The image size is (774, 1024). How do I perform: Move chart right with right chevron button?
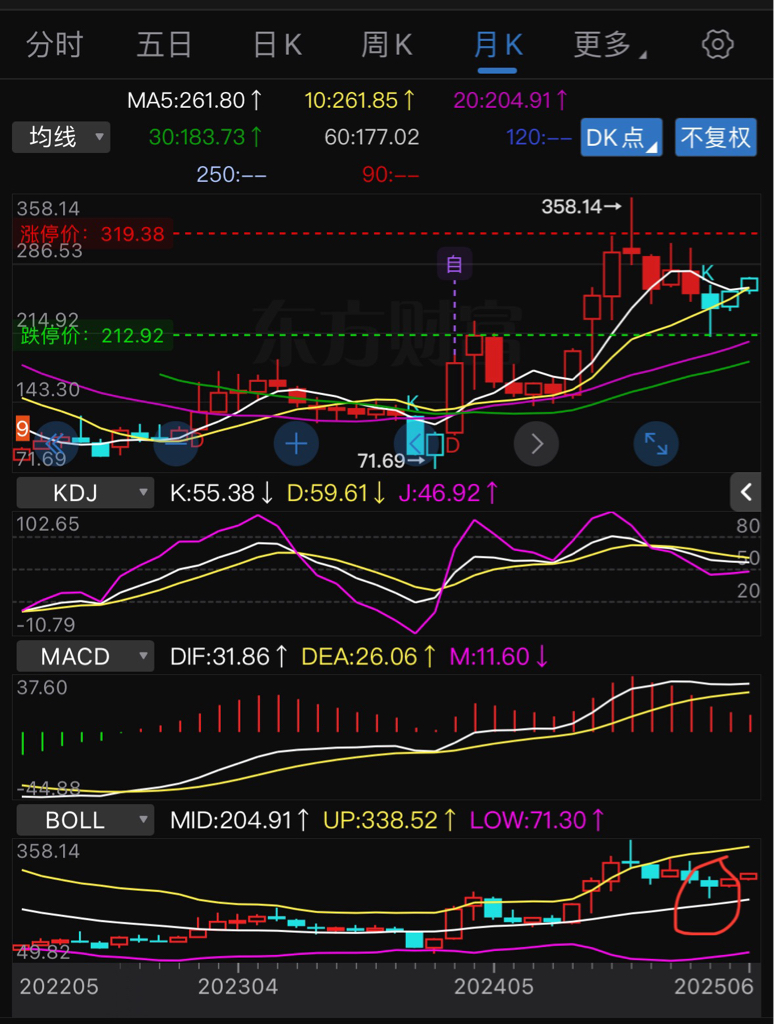pos(536,444)
